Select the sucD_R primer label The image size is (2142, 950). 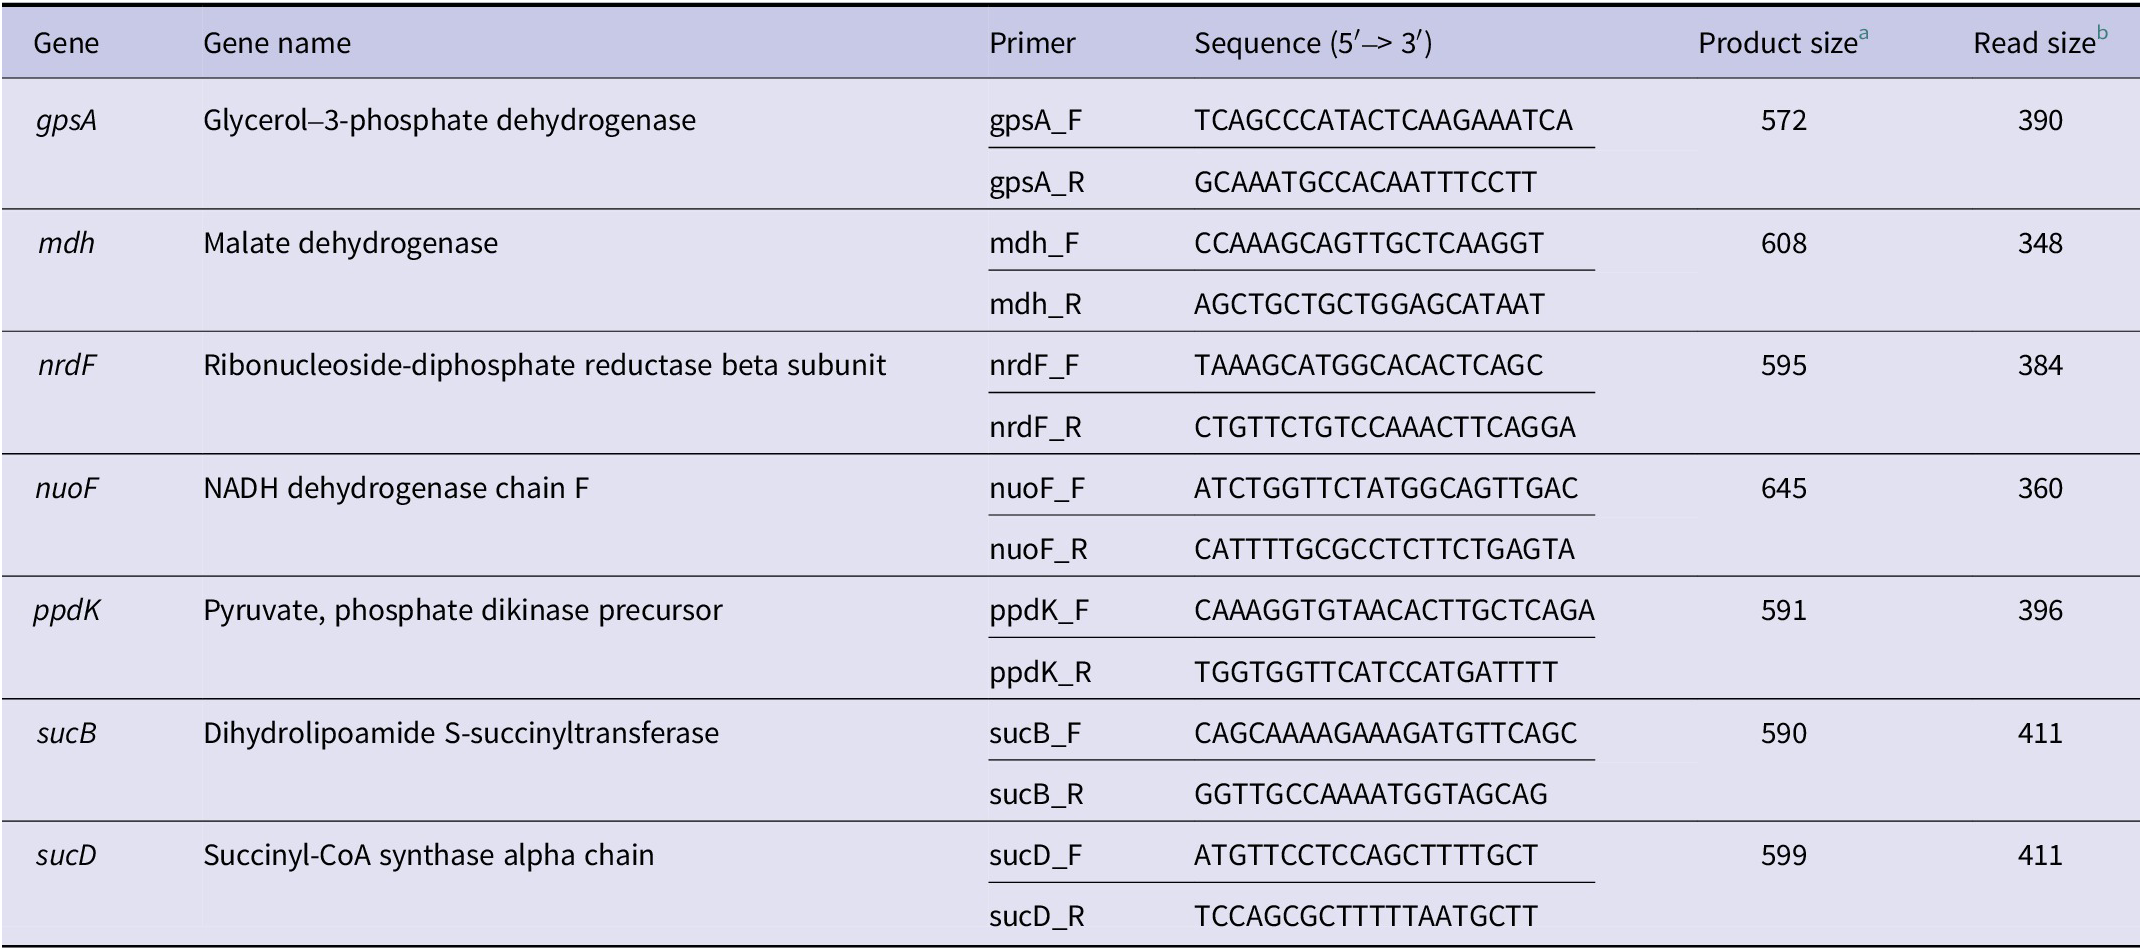pos(1037,917)
